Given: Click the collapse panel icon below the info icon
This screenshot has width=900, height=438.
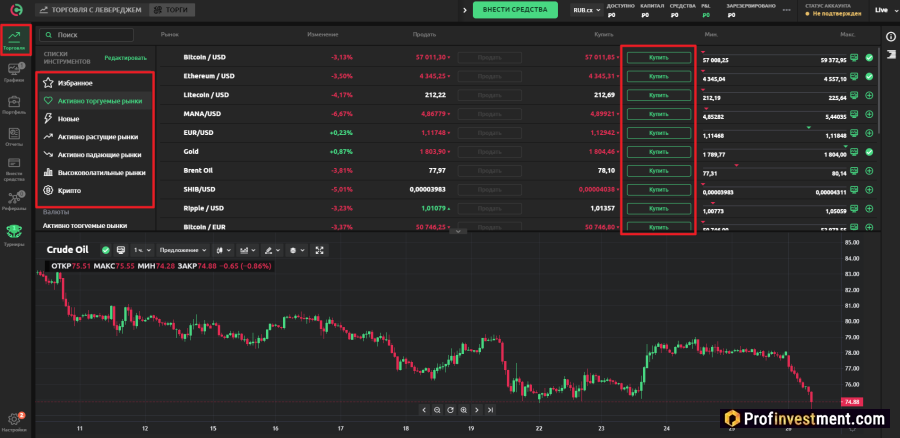Looking at the screenshot, I should coord(891,54).
